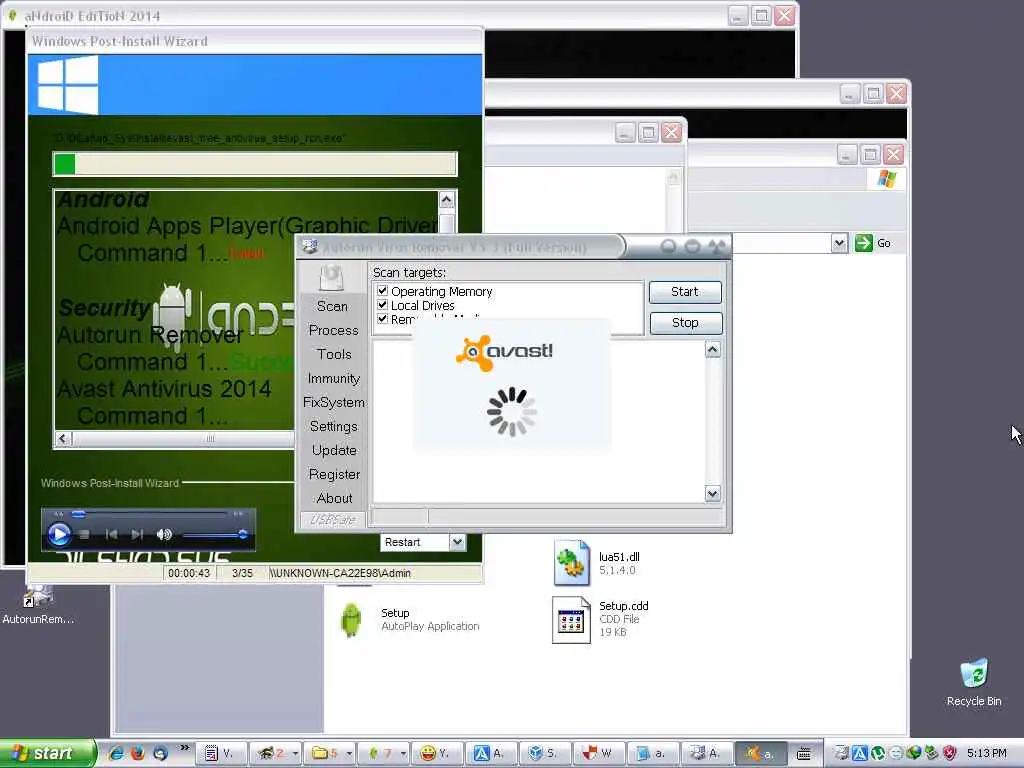This screenshot has width=1024, height=768.
Task: Open the About section
Action: tap(334, 498)
